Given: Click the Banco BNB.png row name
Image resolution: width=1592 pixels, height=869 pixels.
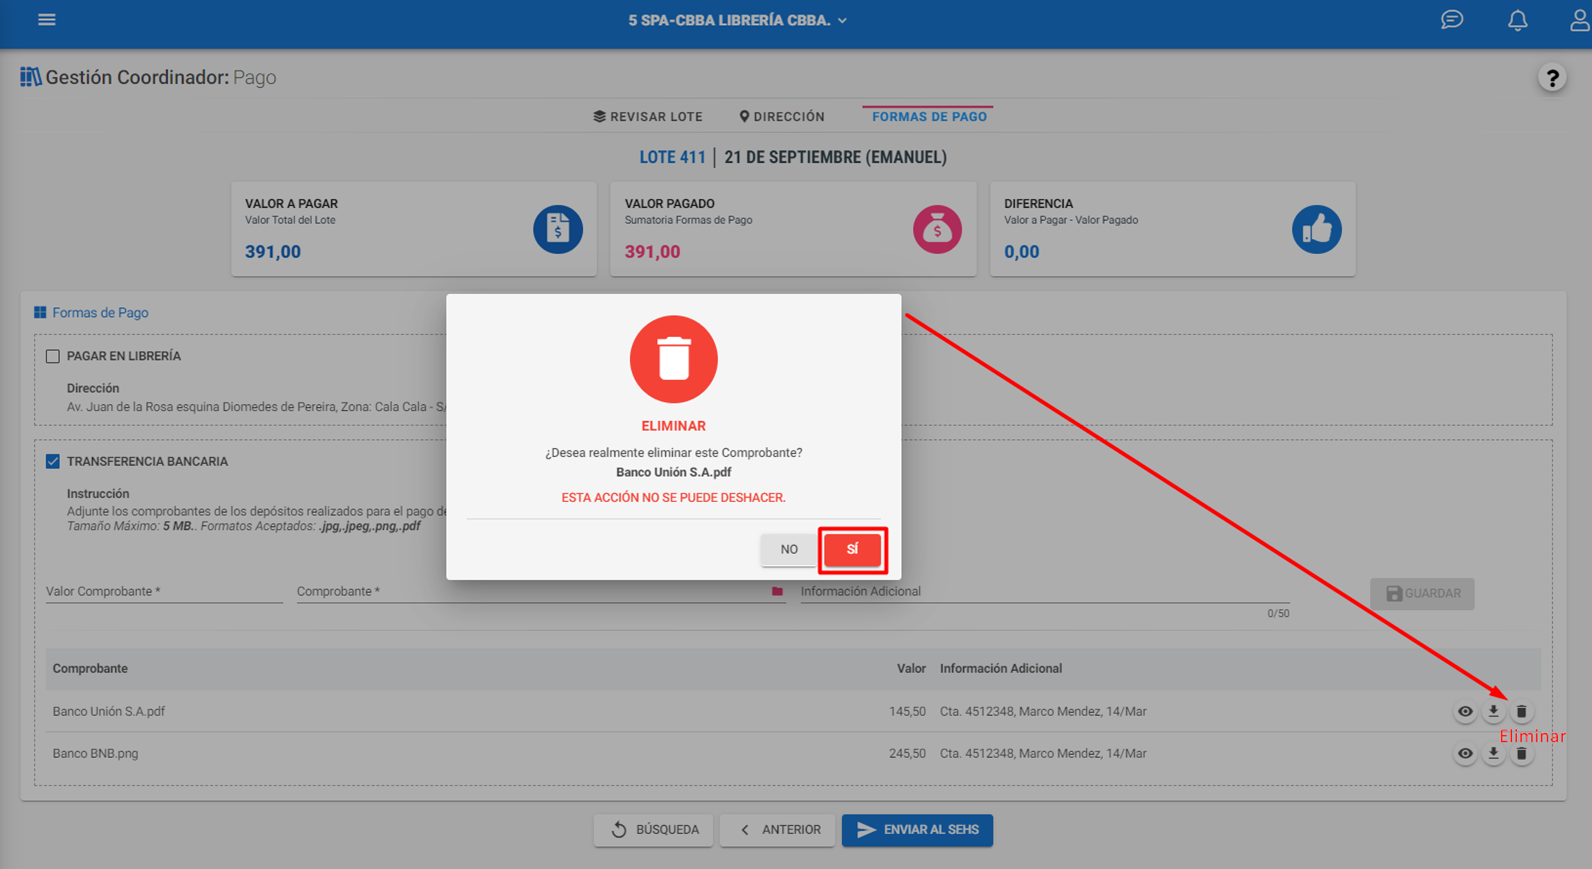Looking at the screenshot, I should click(x=95, y=754).
